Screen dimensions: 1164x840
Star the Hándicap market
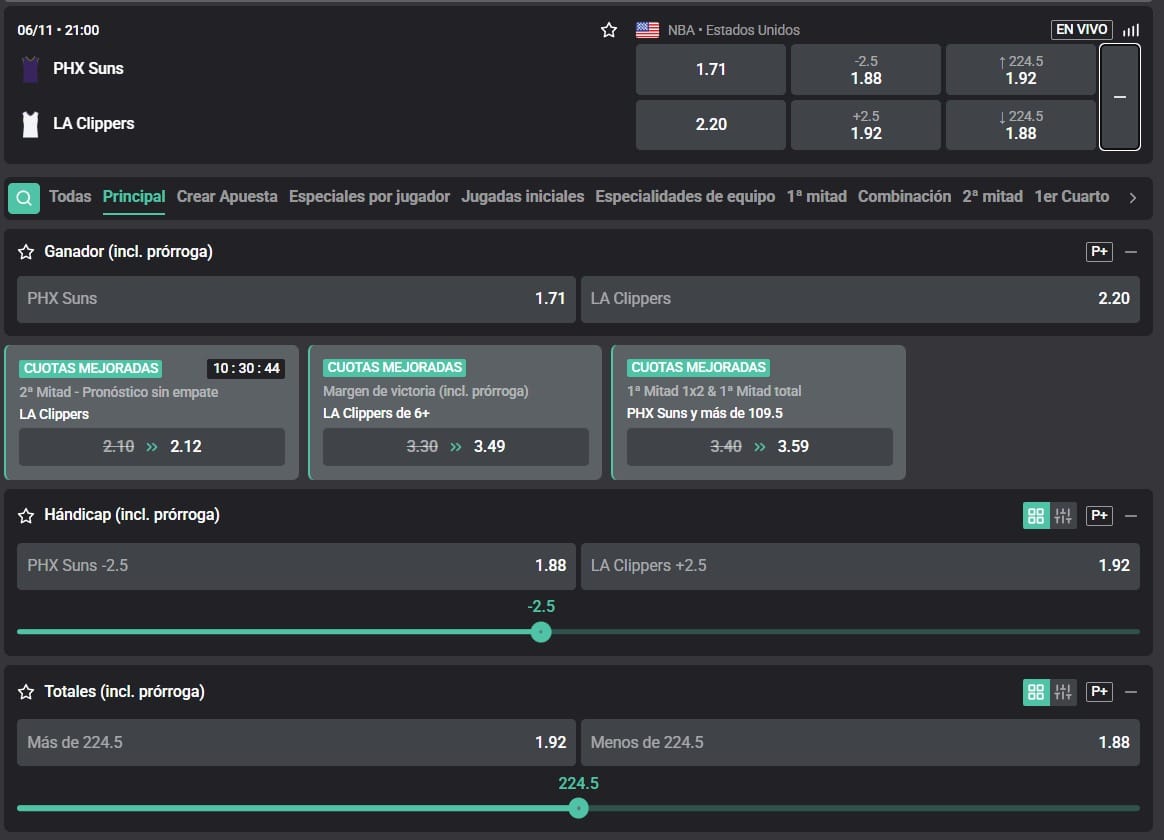click(26, 515)
